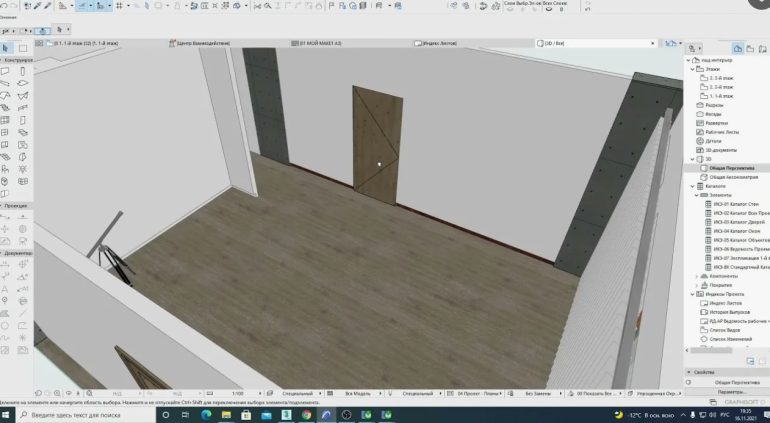Close the 3D / Все tab
770x423 pixels.
pos(653,43)
